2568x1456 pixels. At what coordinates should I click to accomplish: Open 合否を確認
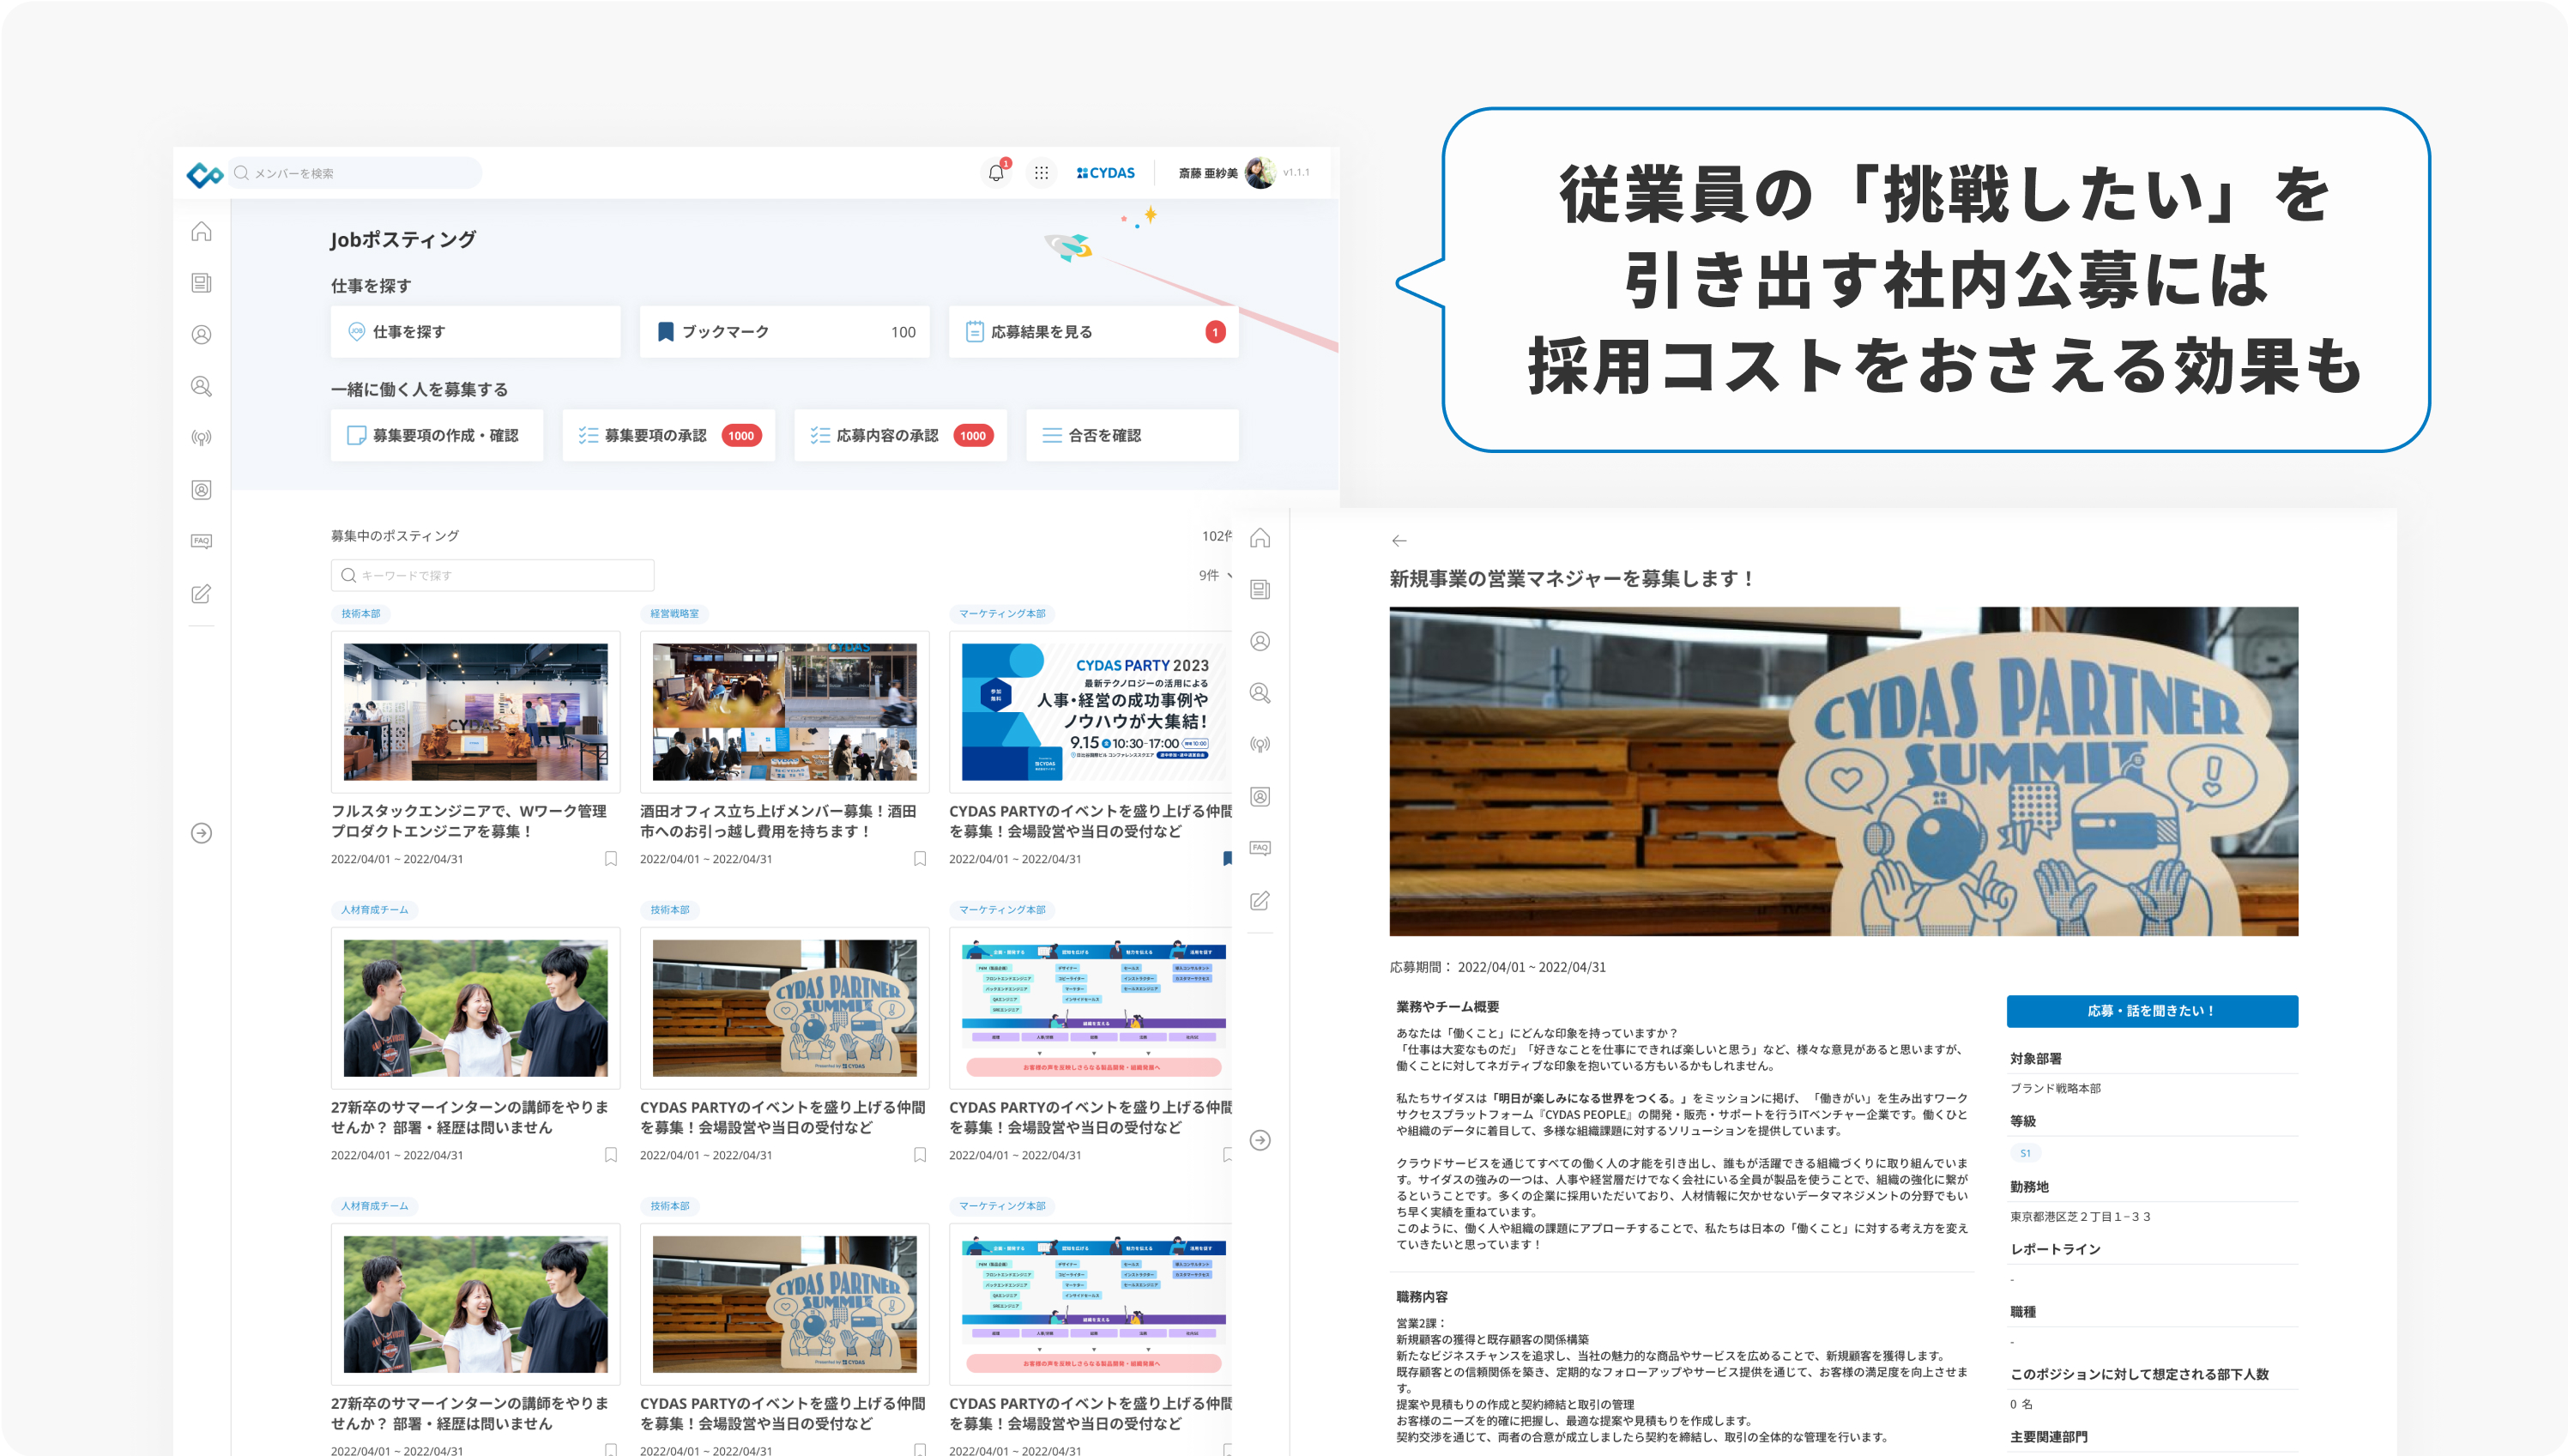[x=1132, y=435]
